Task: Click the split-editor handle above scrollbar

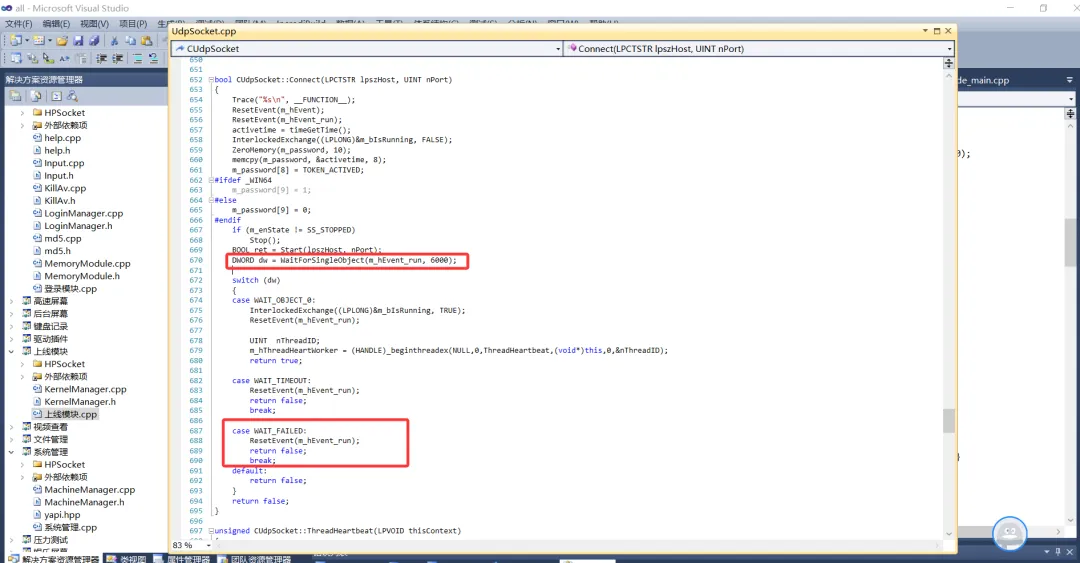Action: tap(948, 63)
